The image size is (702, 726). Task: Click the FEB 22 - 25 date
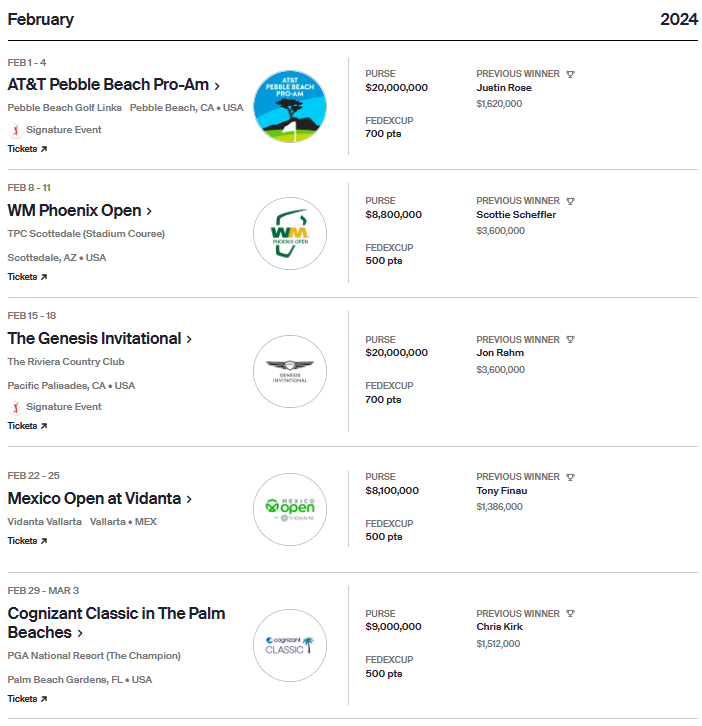pos(33,476)
